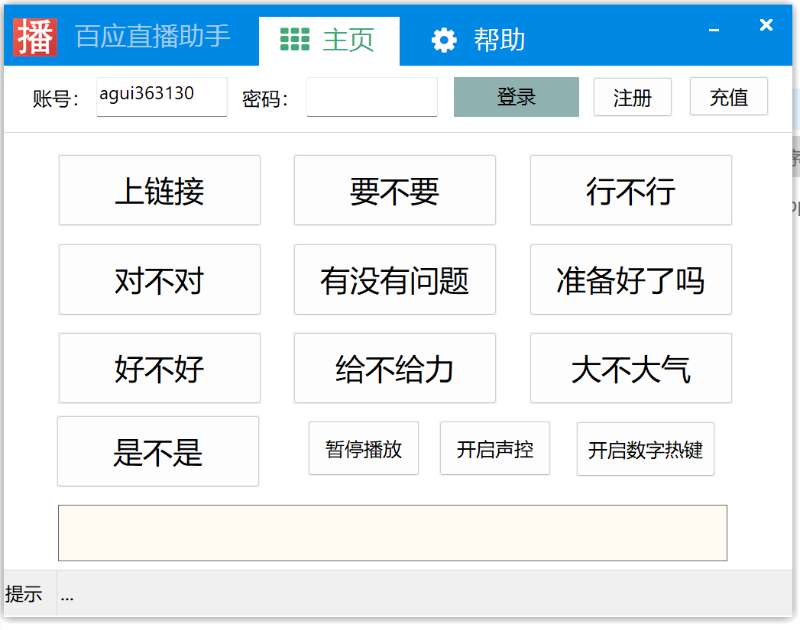Click the 注册 register button
Viewport: 800px width, 630px height.
632,97
